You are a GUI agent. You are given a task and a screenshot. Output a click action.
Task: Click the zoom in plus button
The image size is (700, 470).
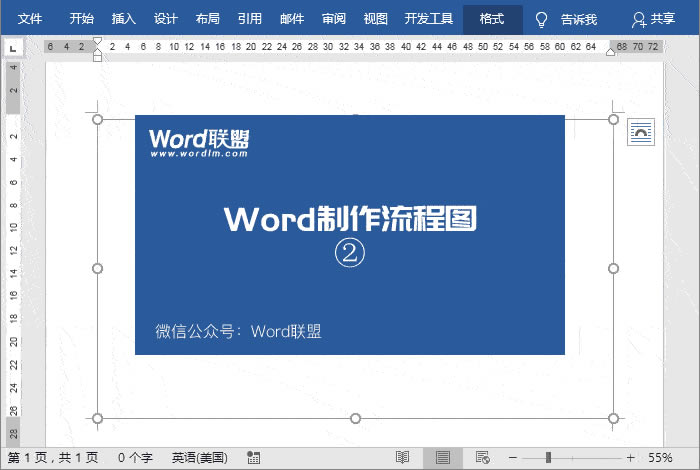(630, 457)
